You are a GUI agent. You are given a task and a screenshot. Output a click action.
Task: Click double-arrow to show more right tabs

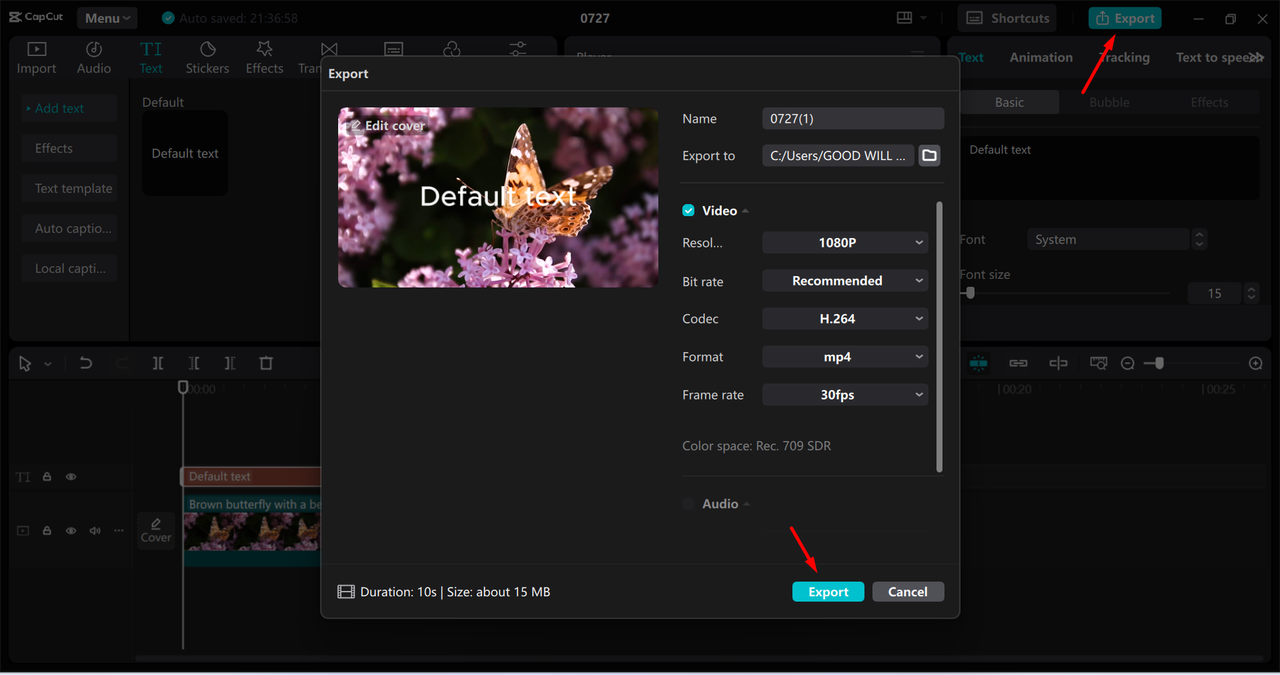[1257, 57]
